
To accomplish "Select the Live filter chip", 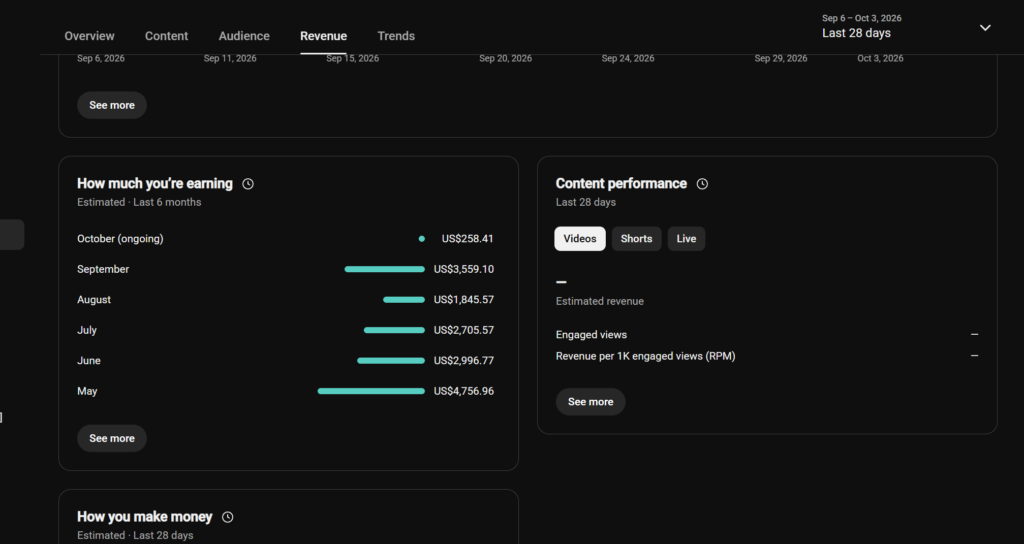I will (x=686, y=239).
